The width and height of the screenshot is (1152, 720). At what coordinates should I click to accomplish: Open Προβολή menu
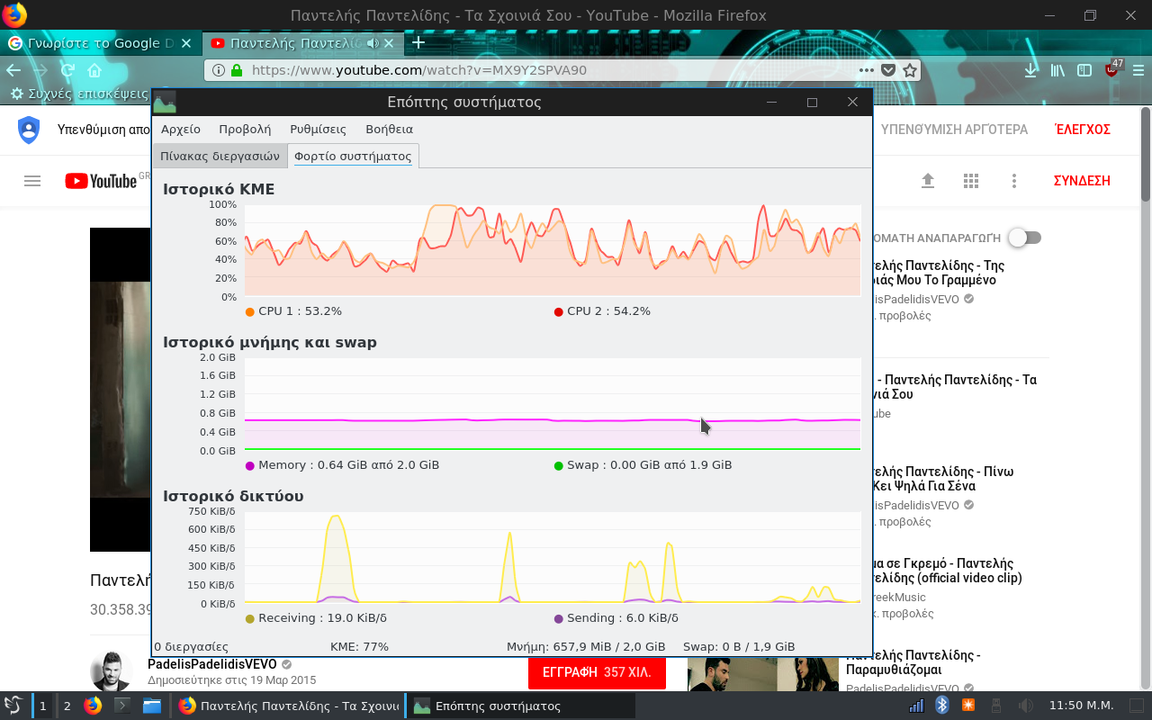(245, 129)
